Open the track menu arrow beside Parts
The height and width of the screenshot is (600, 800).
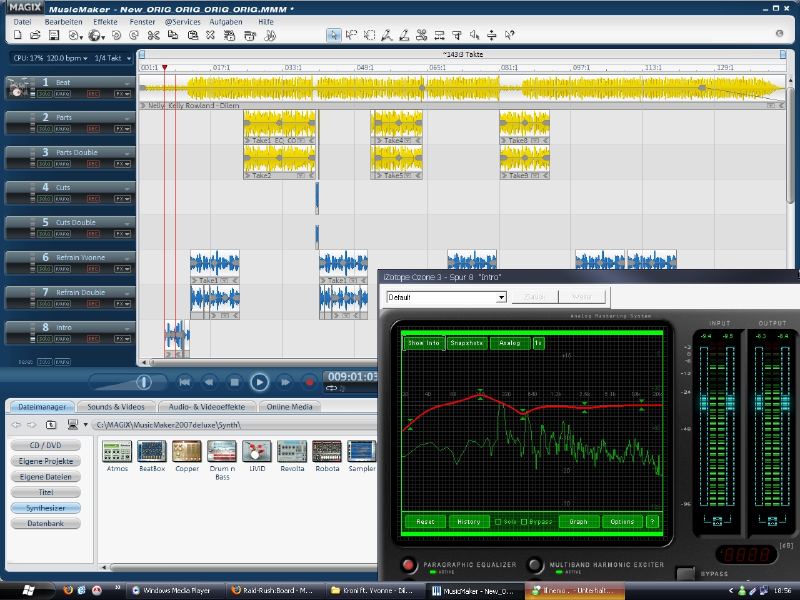coord(127,118)
